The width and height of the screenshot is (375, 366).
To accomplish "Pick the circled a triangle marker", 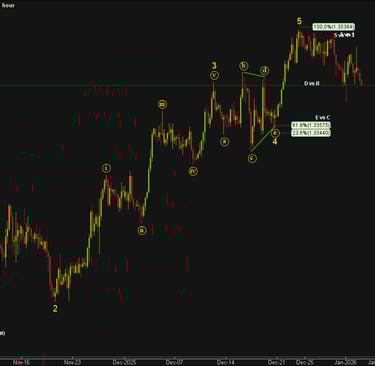I will pyautogui.click(x=225, y=142).
